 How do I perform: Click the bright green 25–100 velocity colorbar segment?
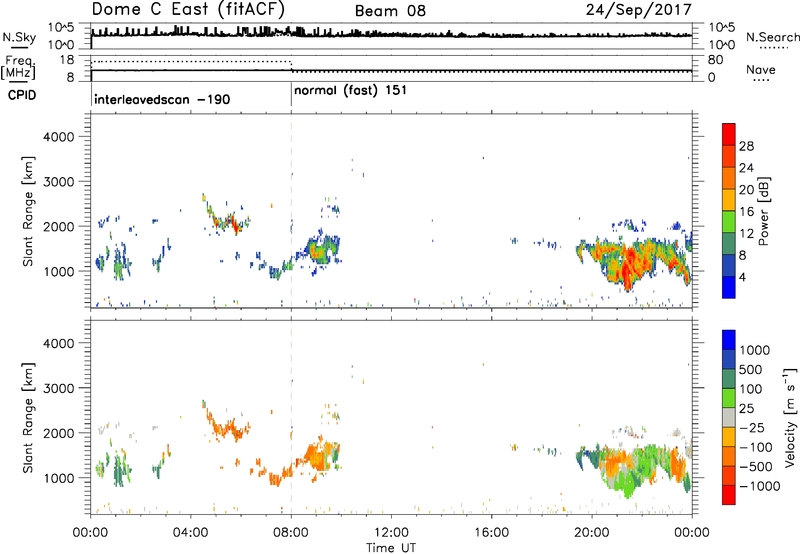point(729,398)
